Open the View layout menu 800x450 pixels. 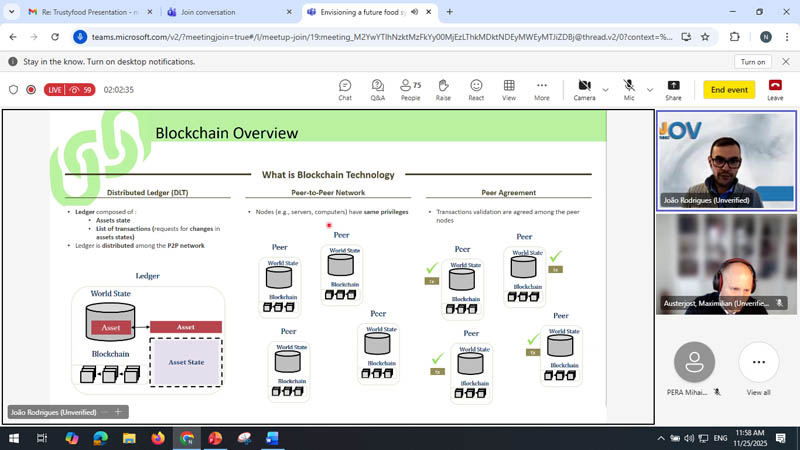click(509, 89)
